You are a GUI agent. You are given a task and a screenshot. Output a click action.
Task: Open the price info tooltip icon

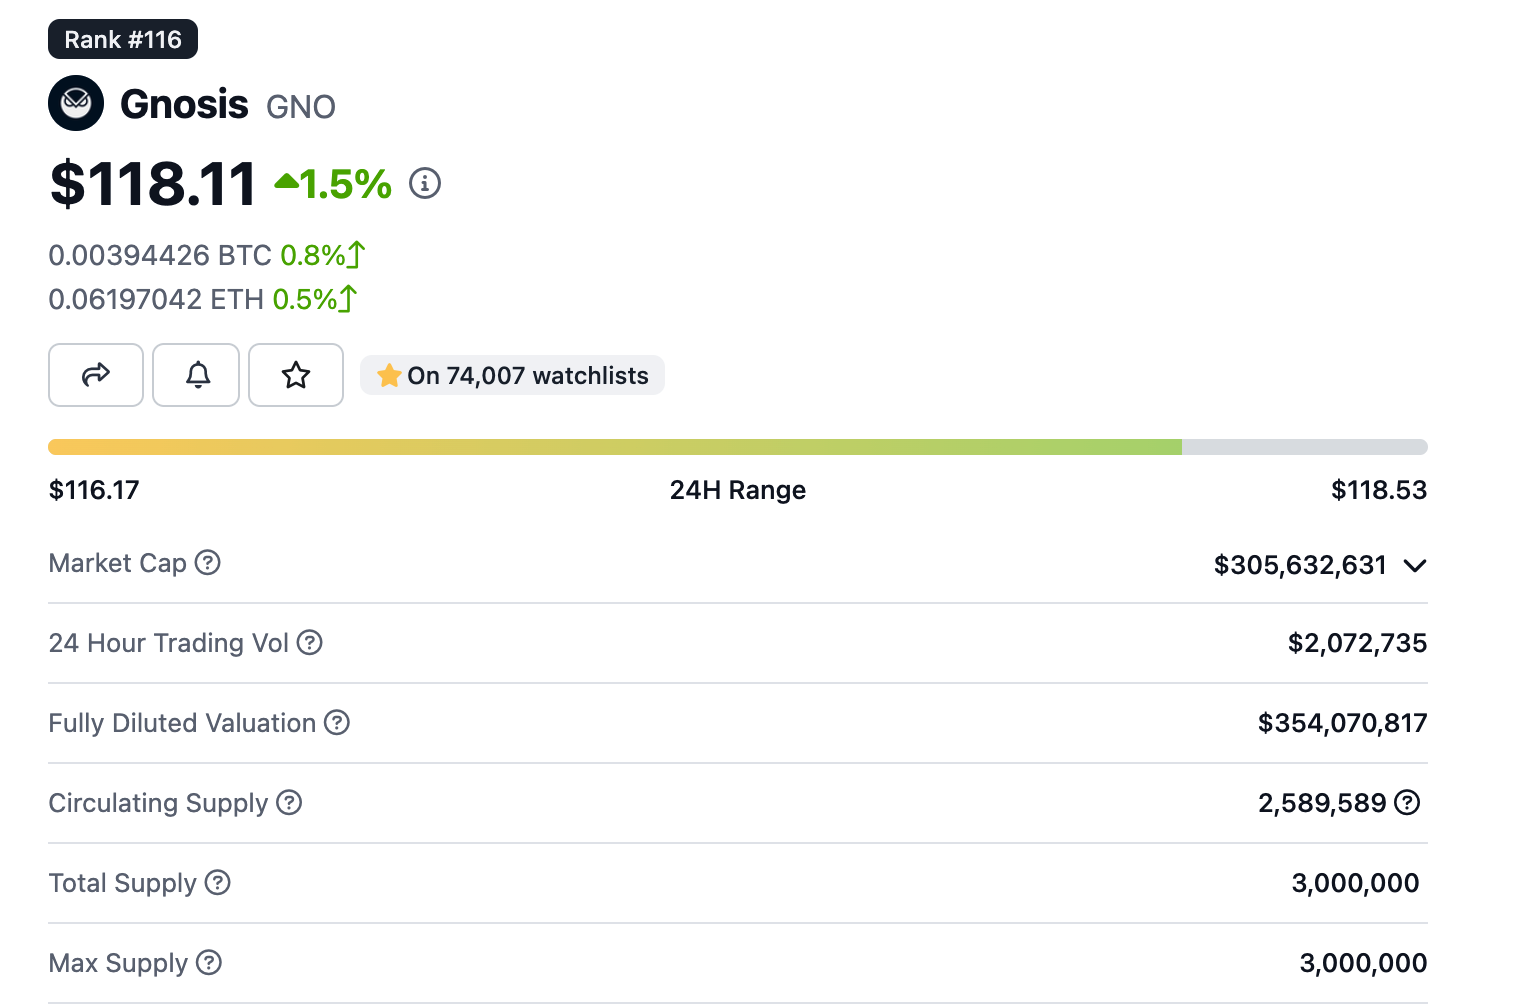(425, 183)
